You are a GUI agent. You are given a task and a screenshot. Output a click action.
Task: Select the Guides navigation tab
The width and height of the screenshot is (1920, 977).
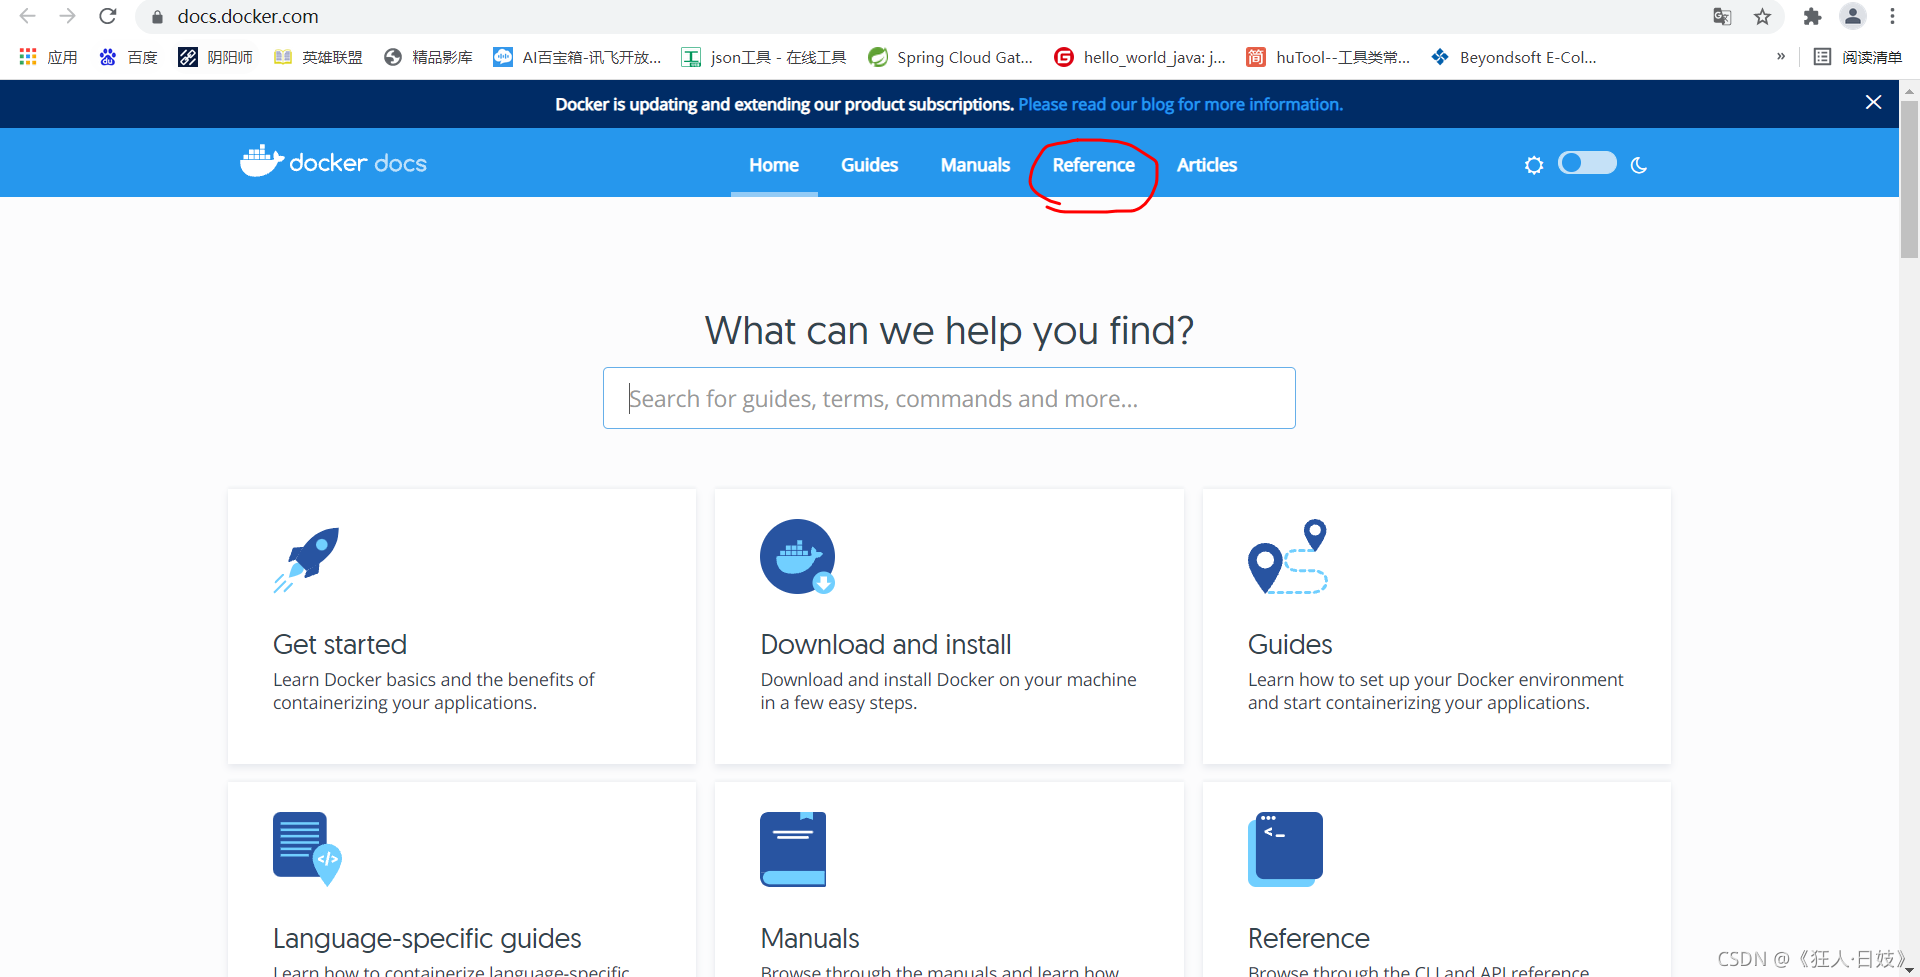(869, 165)
